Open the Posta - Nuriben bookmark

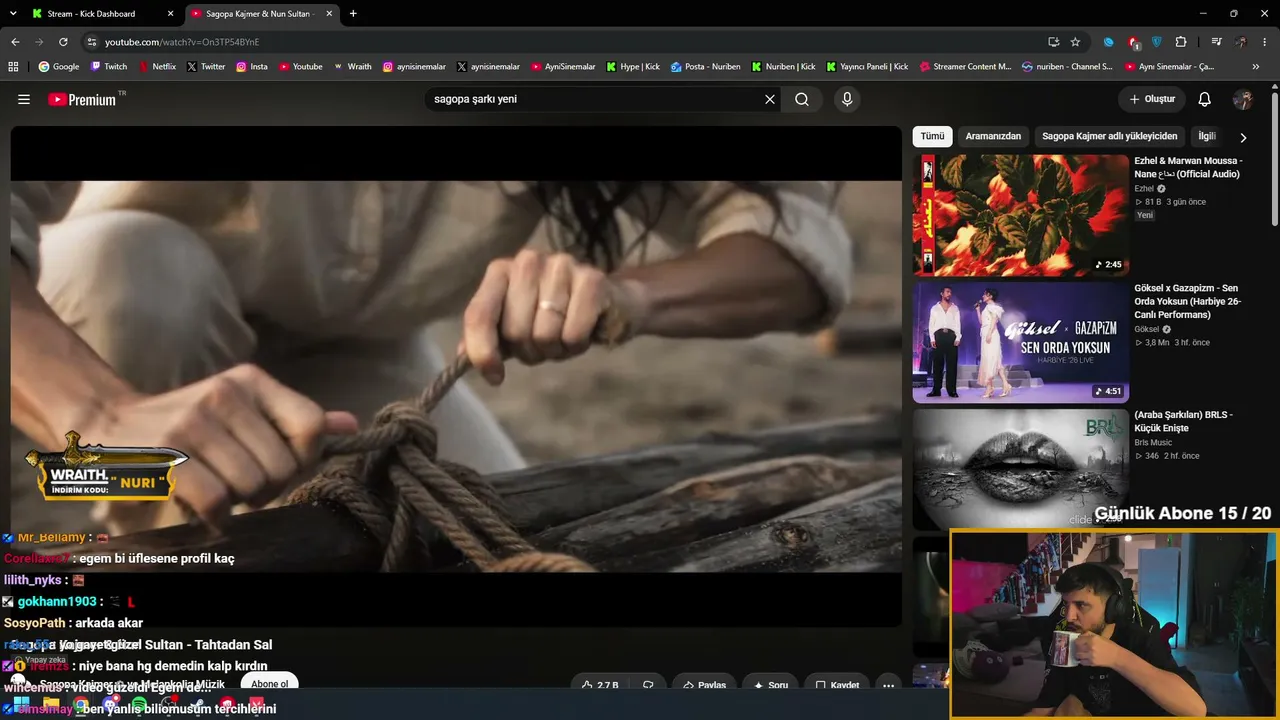[x=705, y=67]
